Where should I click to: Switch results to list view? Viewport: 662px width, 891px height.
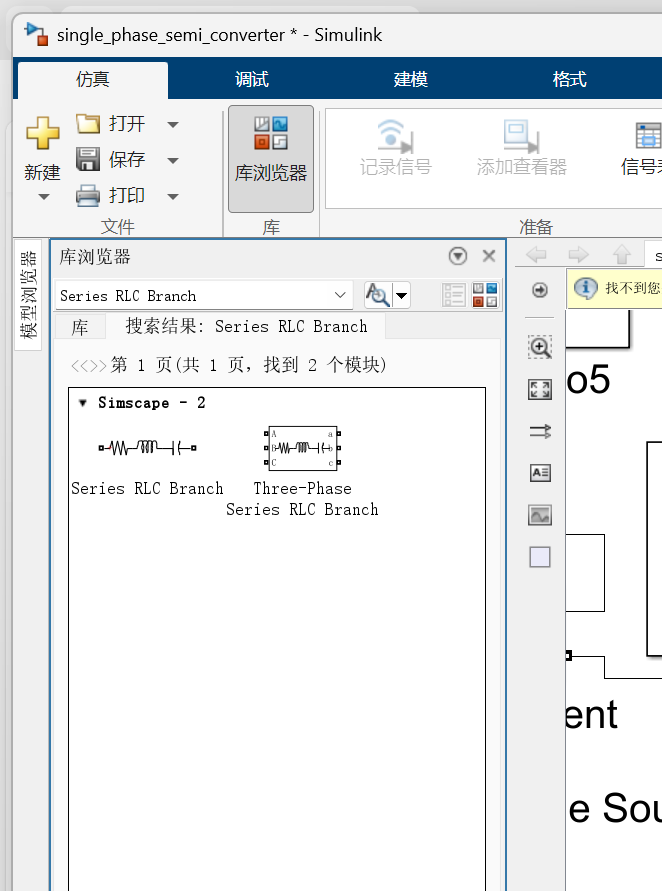(x=453, y=295)
